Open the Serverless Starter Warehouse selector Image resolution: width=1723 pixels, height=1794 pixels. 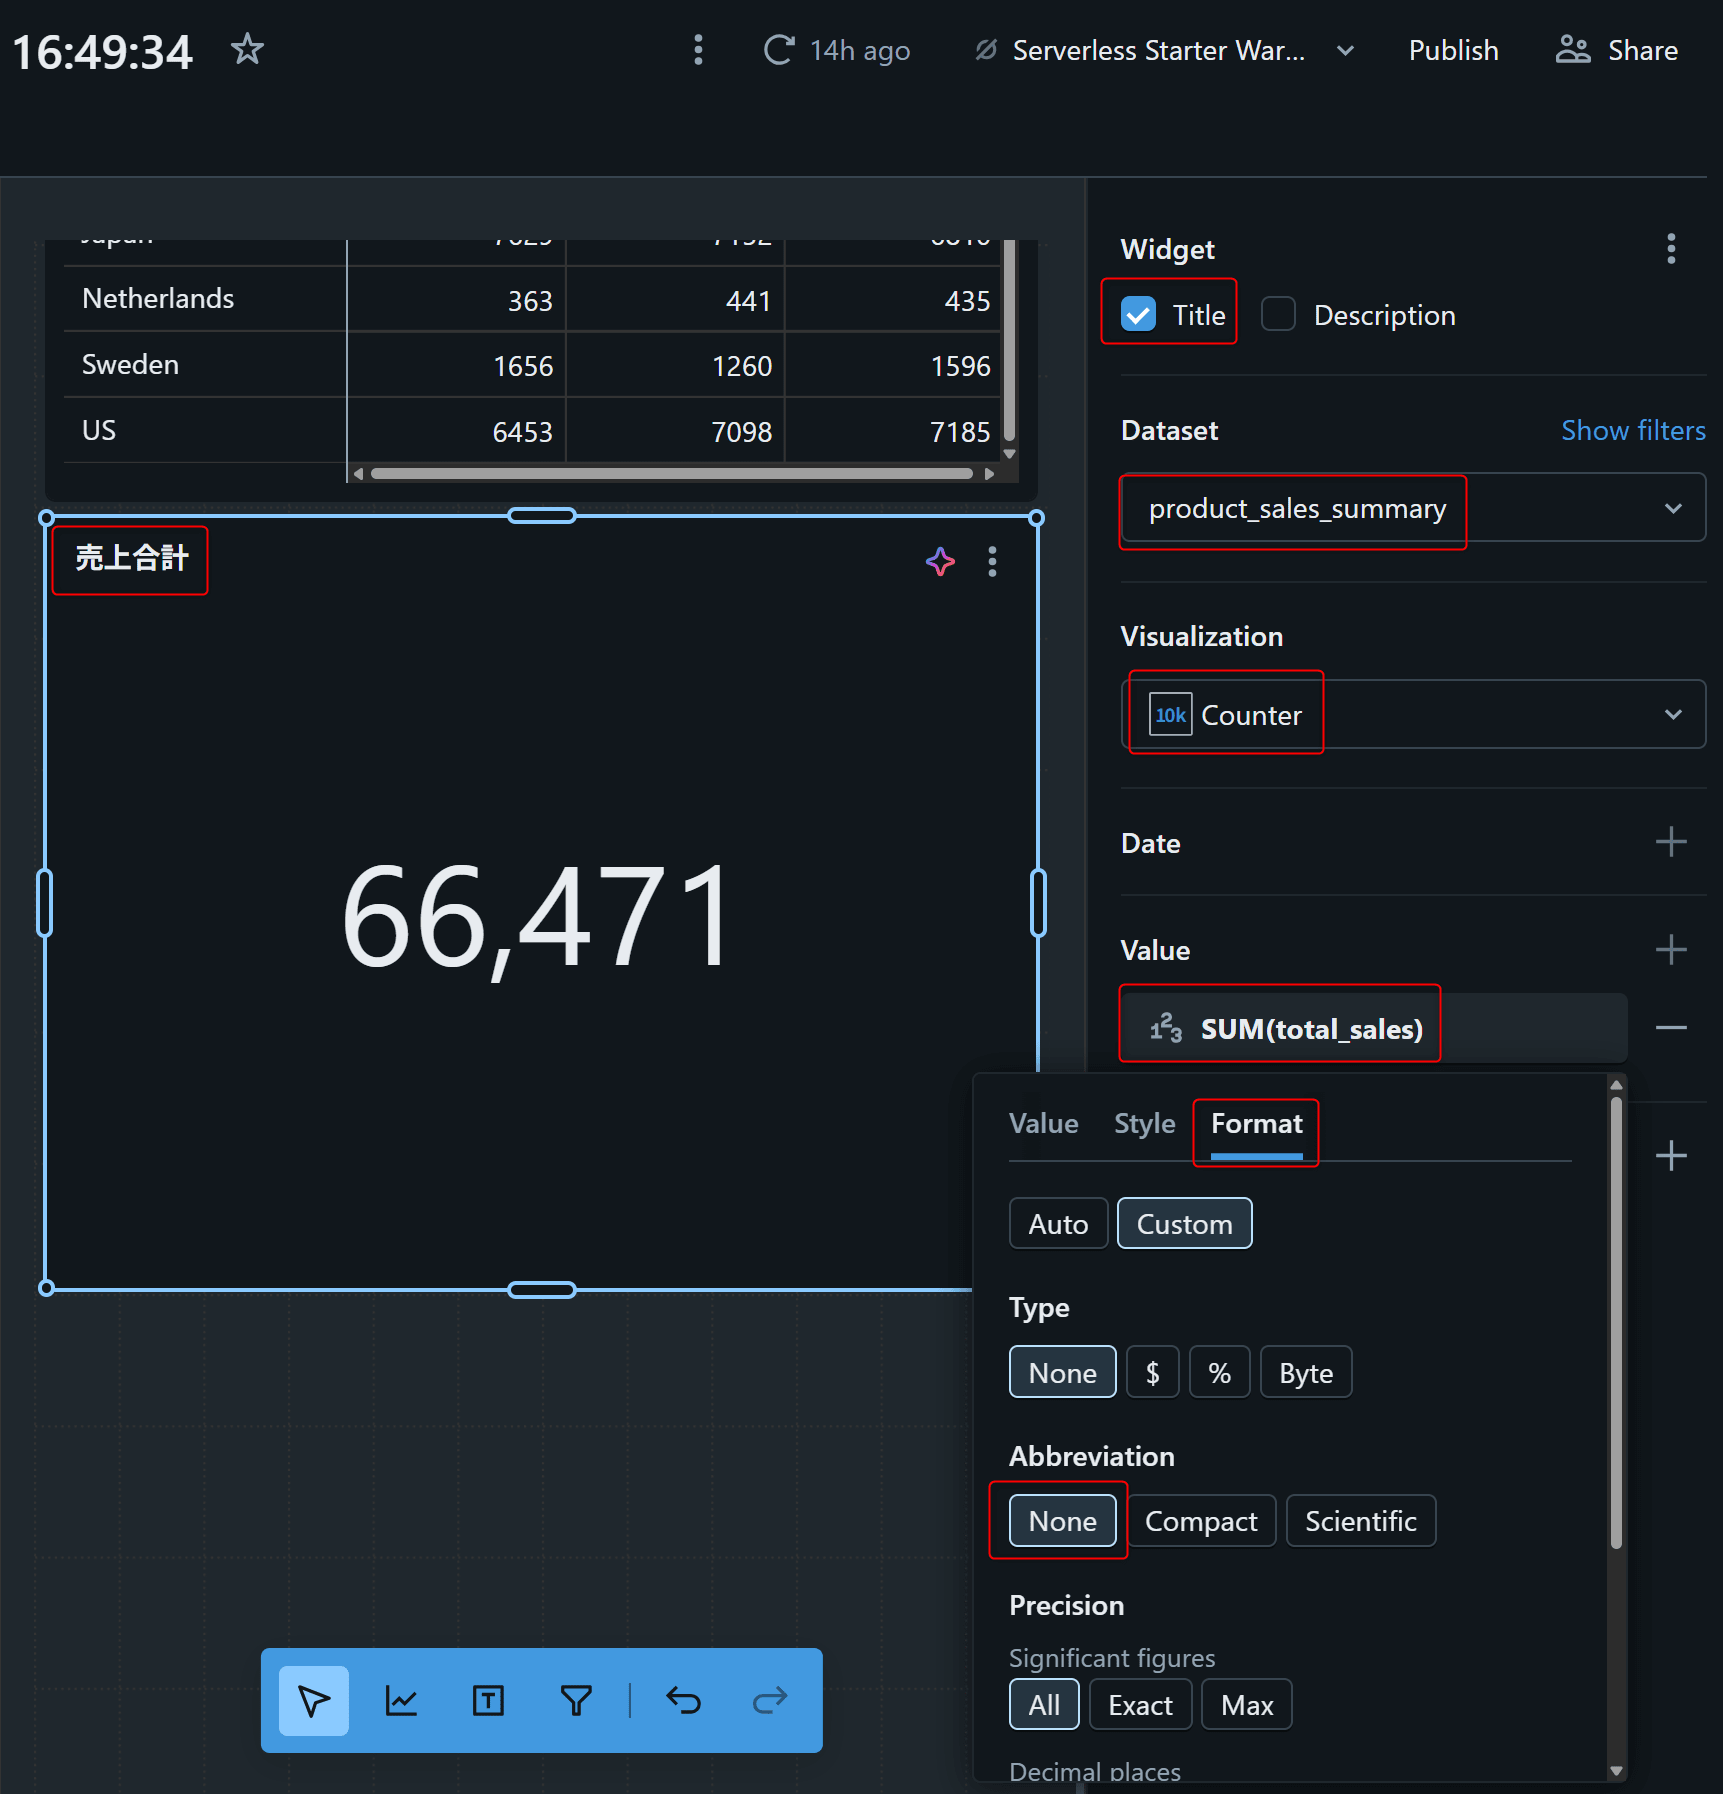[1165, 51]
